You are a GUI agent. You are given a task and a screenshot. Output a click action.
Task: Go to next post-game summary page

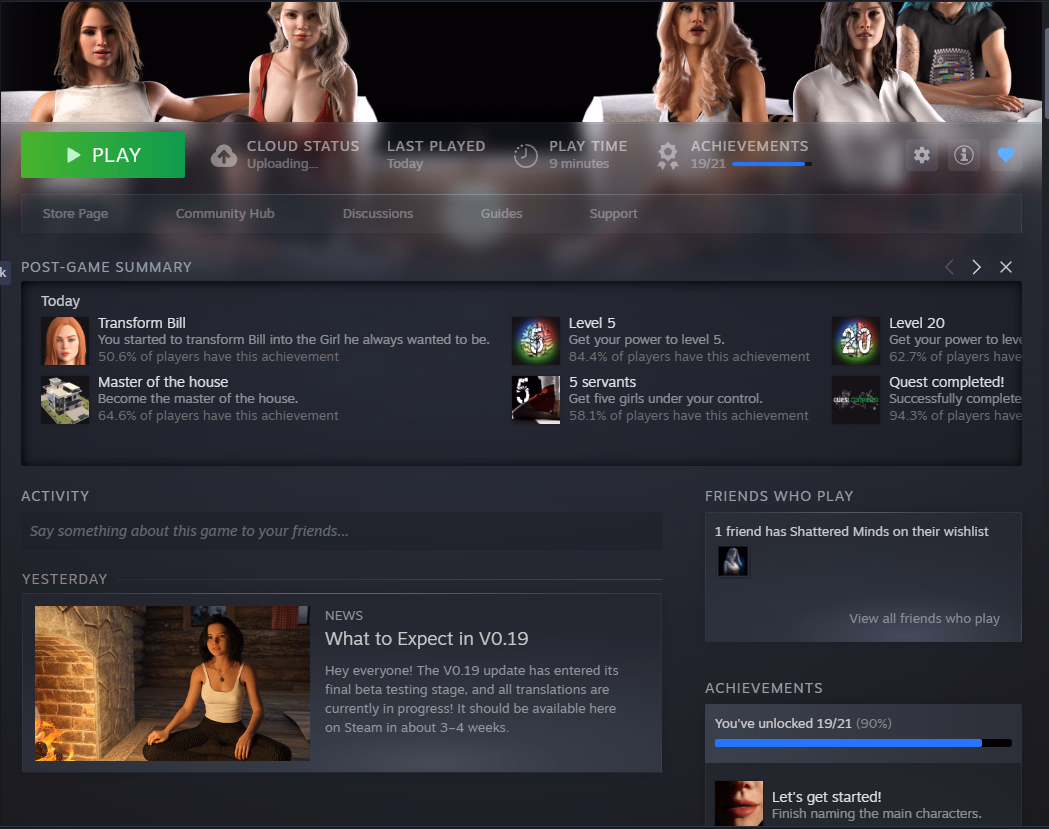pyautogui.click(x=977, y=267)
